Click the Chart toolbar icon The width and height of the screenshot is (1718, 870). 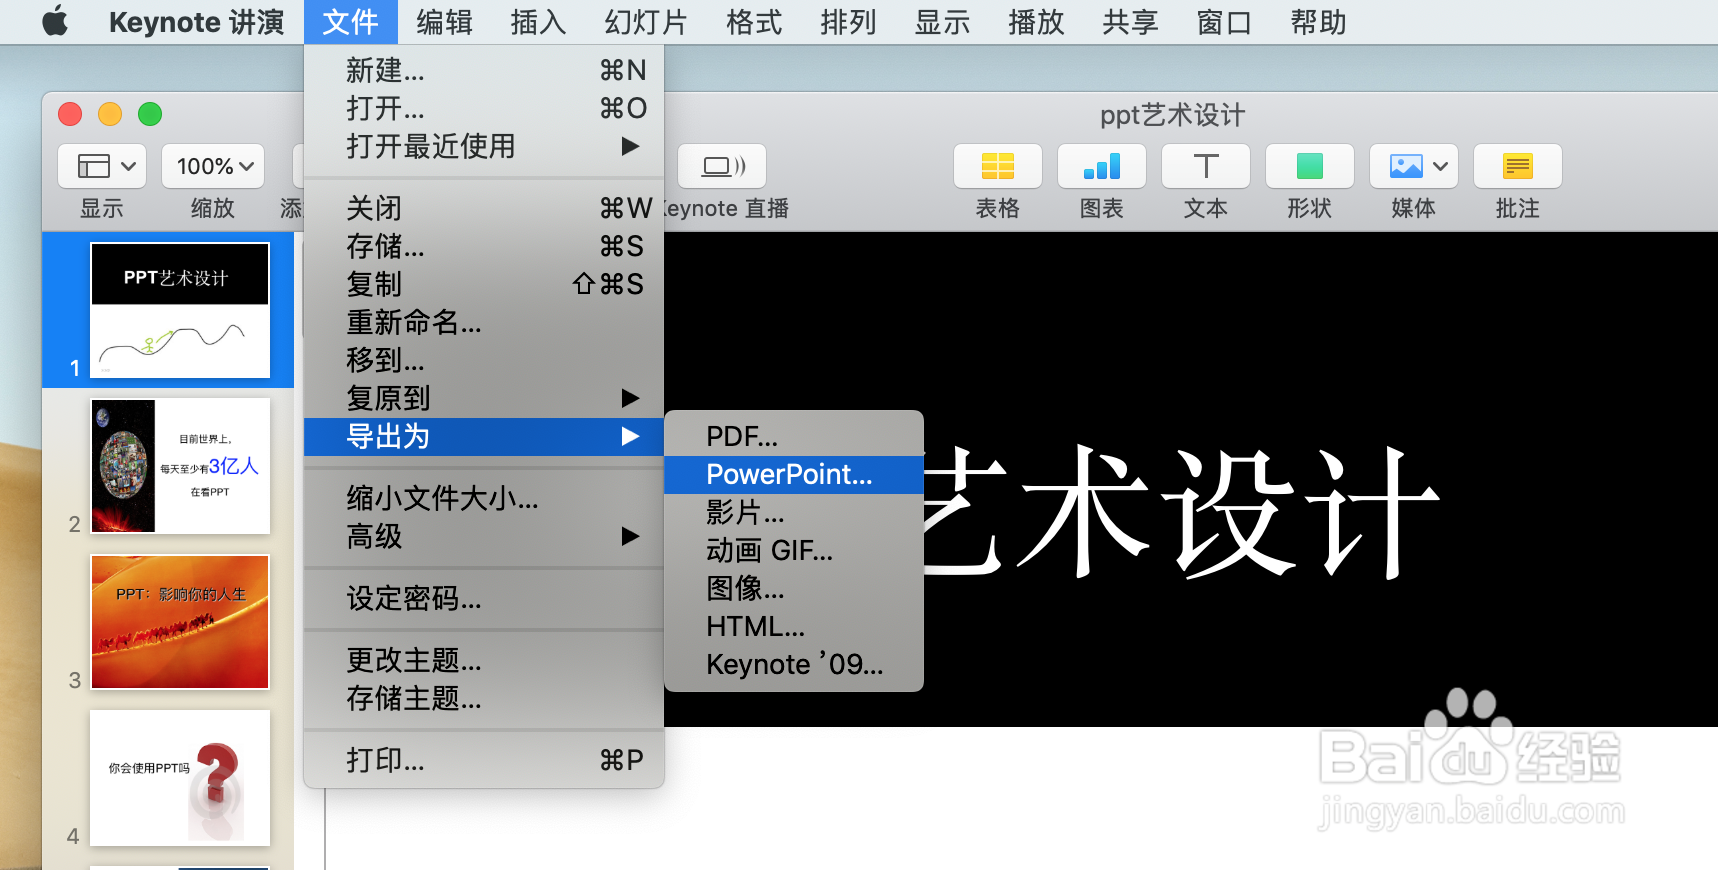pyautogui.click(x=1102, y=166)
